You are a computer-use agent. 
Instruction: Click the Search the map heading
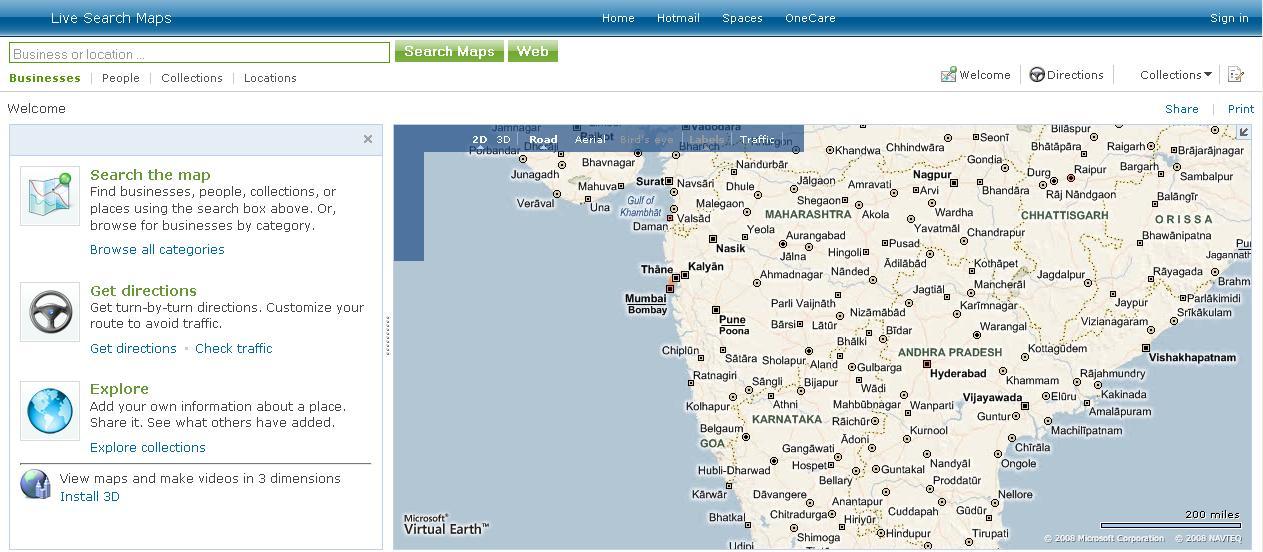150,175
